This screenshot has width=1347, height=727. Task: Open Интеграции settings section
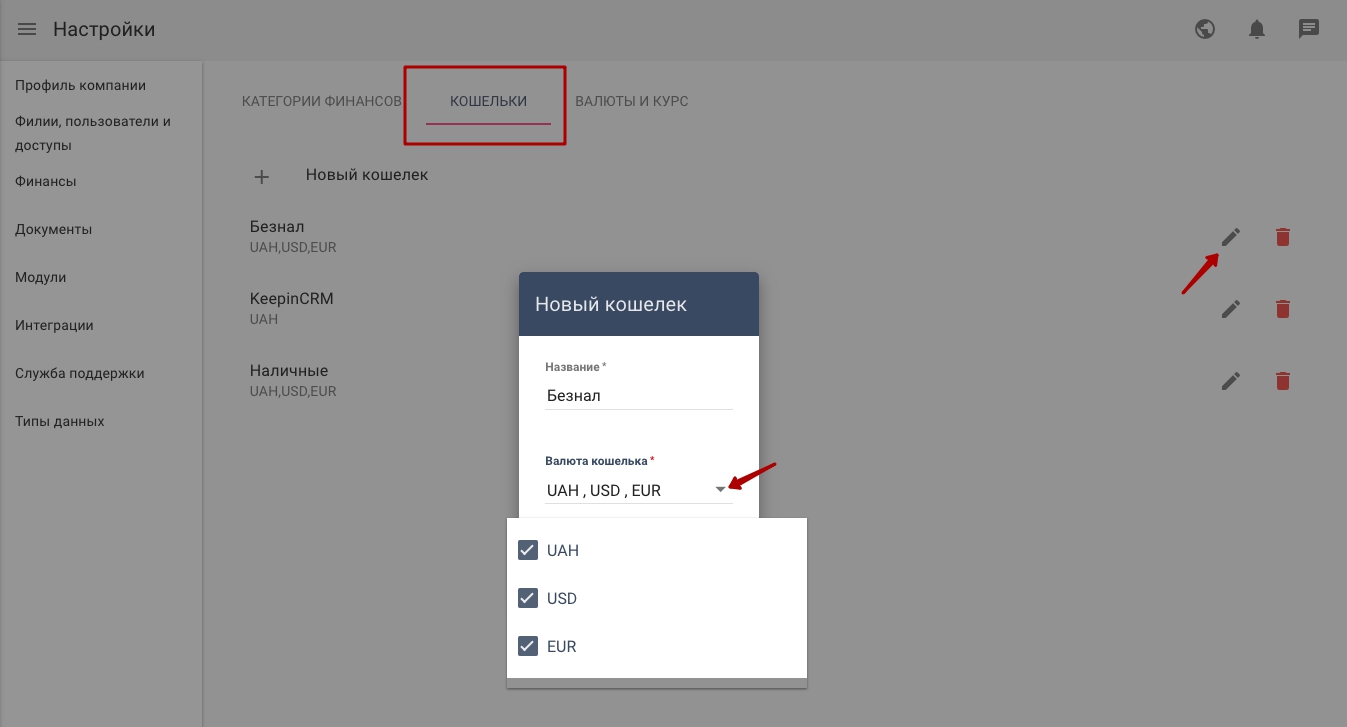55,325
